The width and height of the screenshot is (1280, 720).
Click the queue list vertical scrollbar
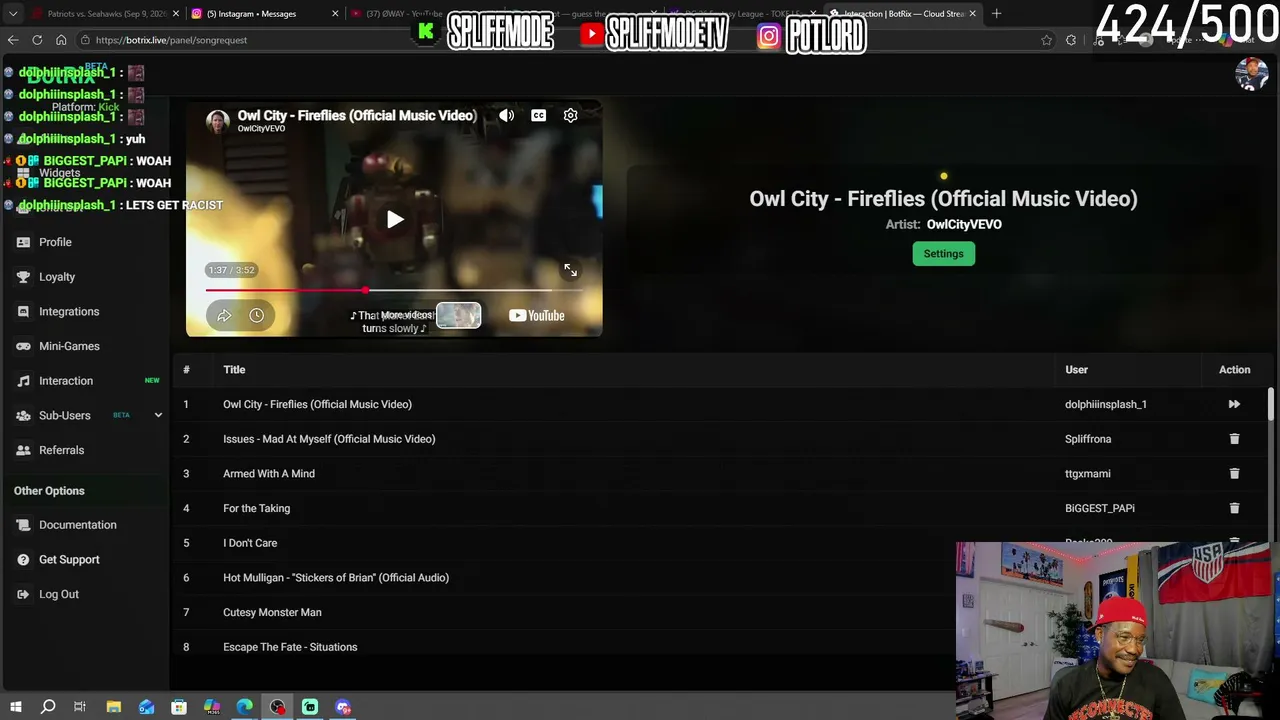(x=1271, y=405)
